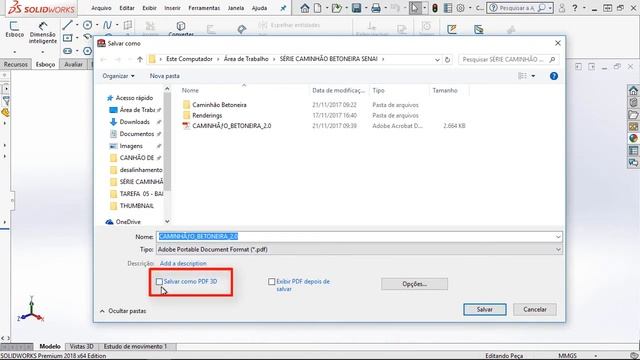
Task: Open SolidWorks Options gear icon
Action: point(460,8)
